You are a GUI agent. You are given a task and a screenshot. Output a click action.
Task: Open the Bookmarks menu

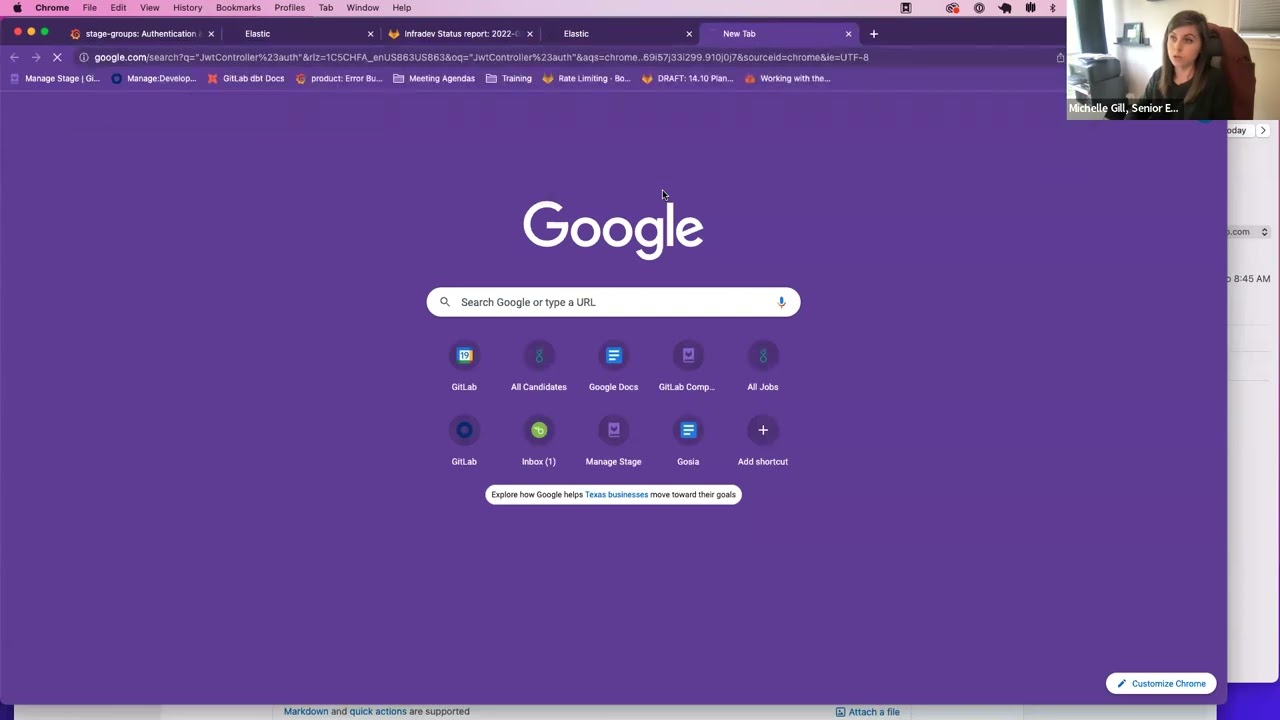click(238, 8)
